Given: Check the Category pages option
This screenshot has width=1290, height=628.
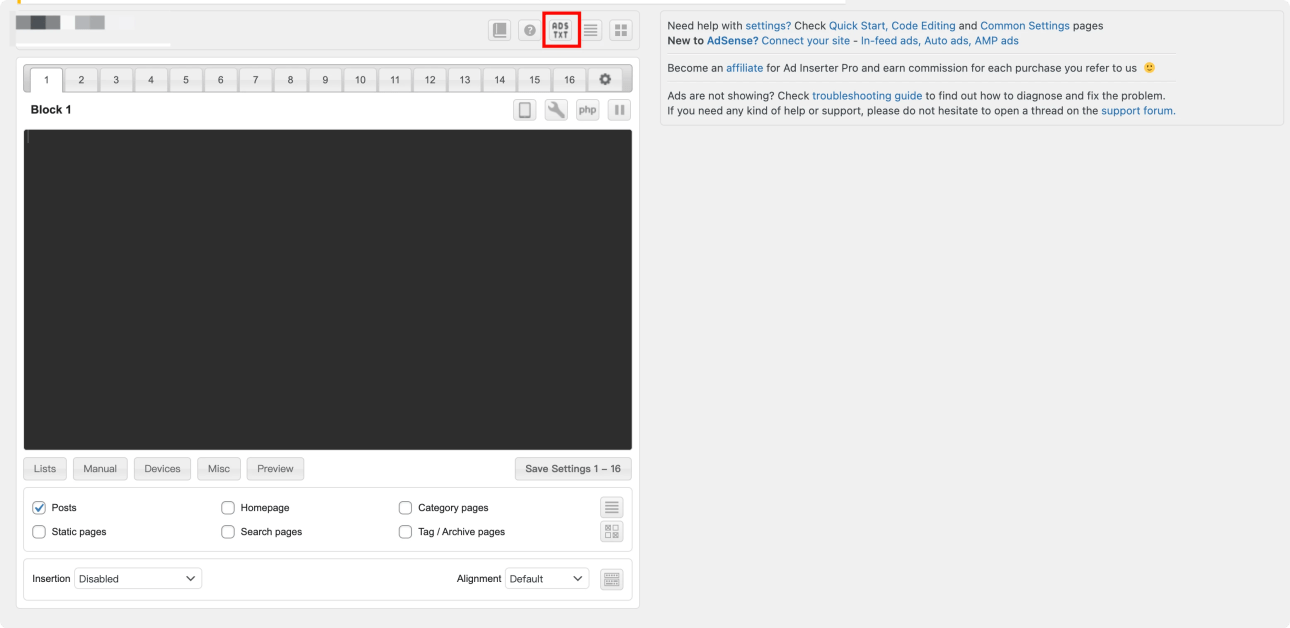Looking at the screenshot, I should pyautogui.click(x=406, y=508).
